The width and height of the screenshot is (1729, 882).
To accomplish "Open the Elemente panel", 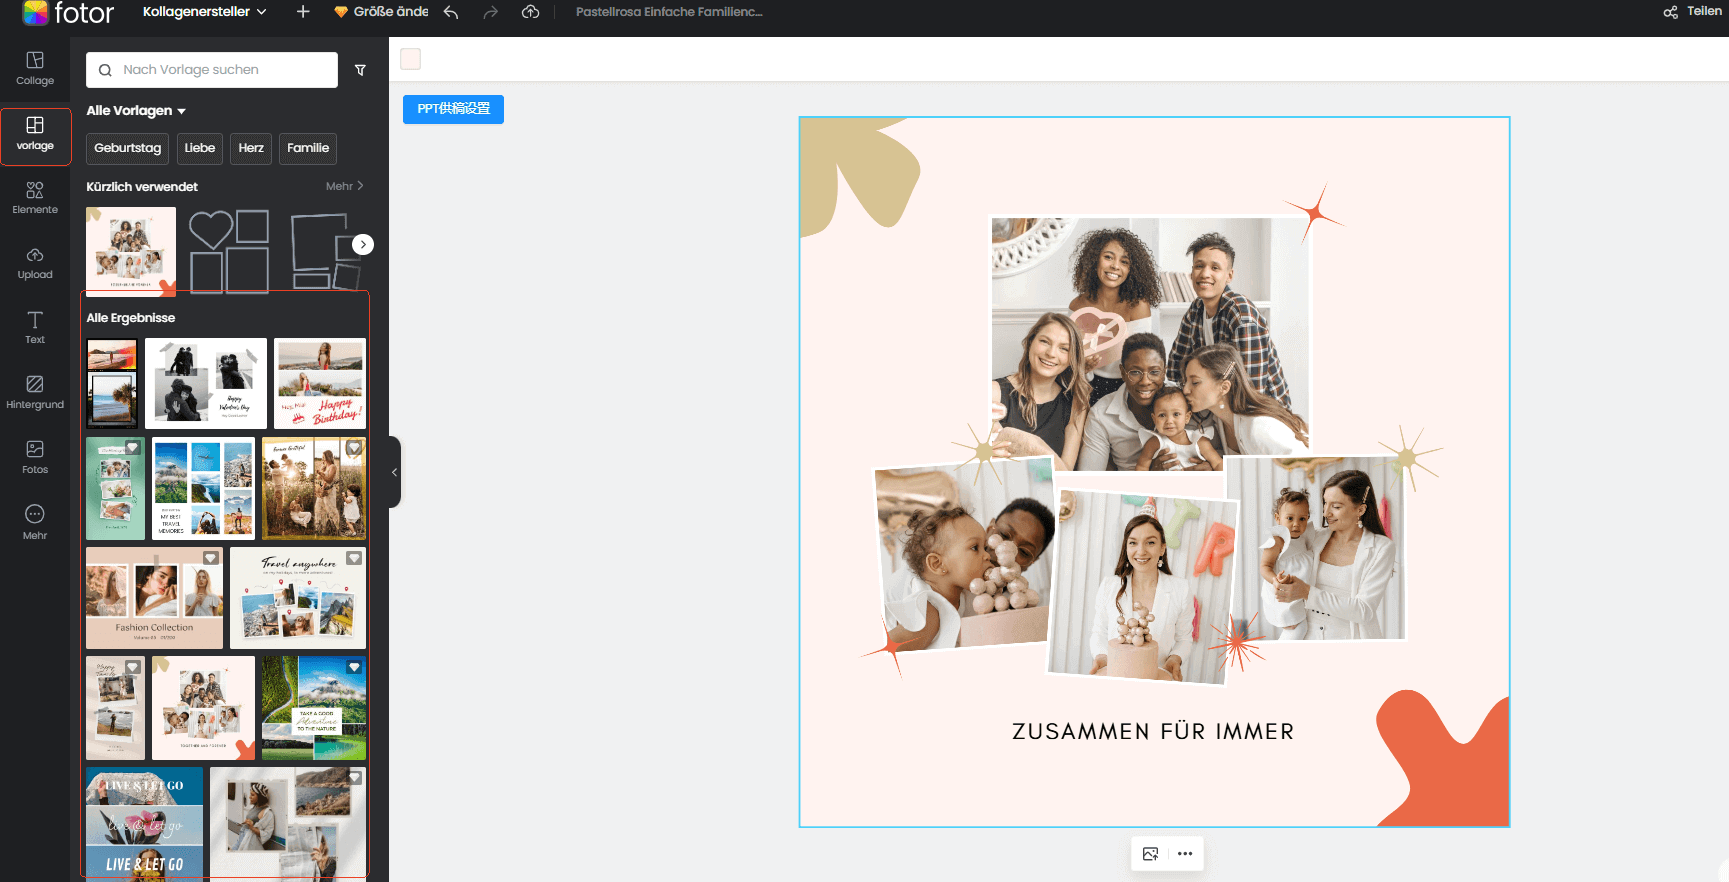I will tap(35, 198).
